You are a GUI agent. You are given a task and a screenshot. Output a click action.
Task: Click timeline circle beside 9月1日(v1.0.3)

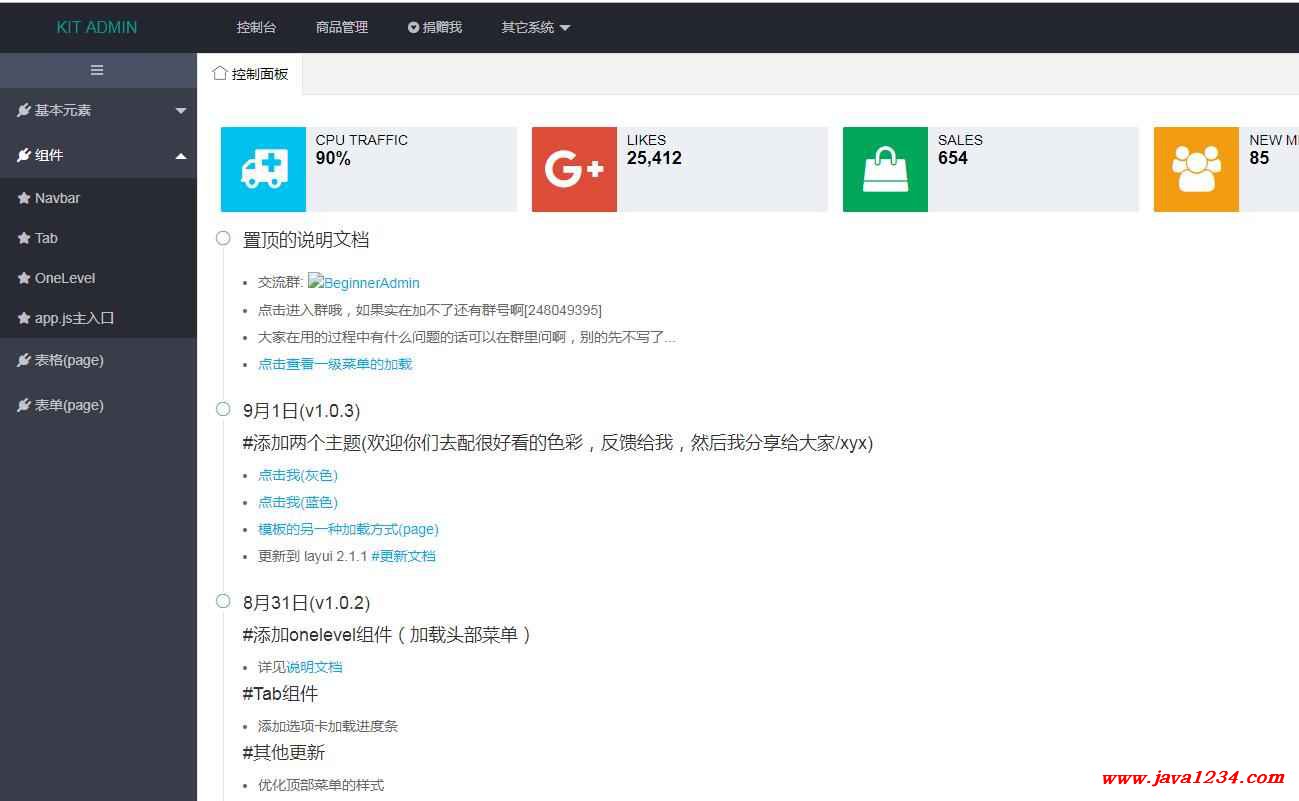pyautogui.click(x=223, y=409)
